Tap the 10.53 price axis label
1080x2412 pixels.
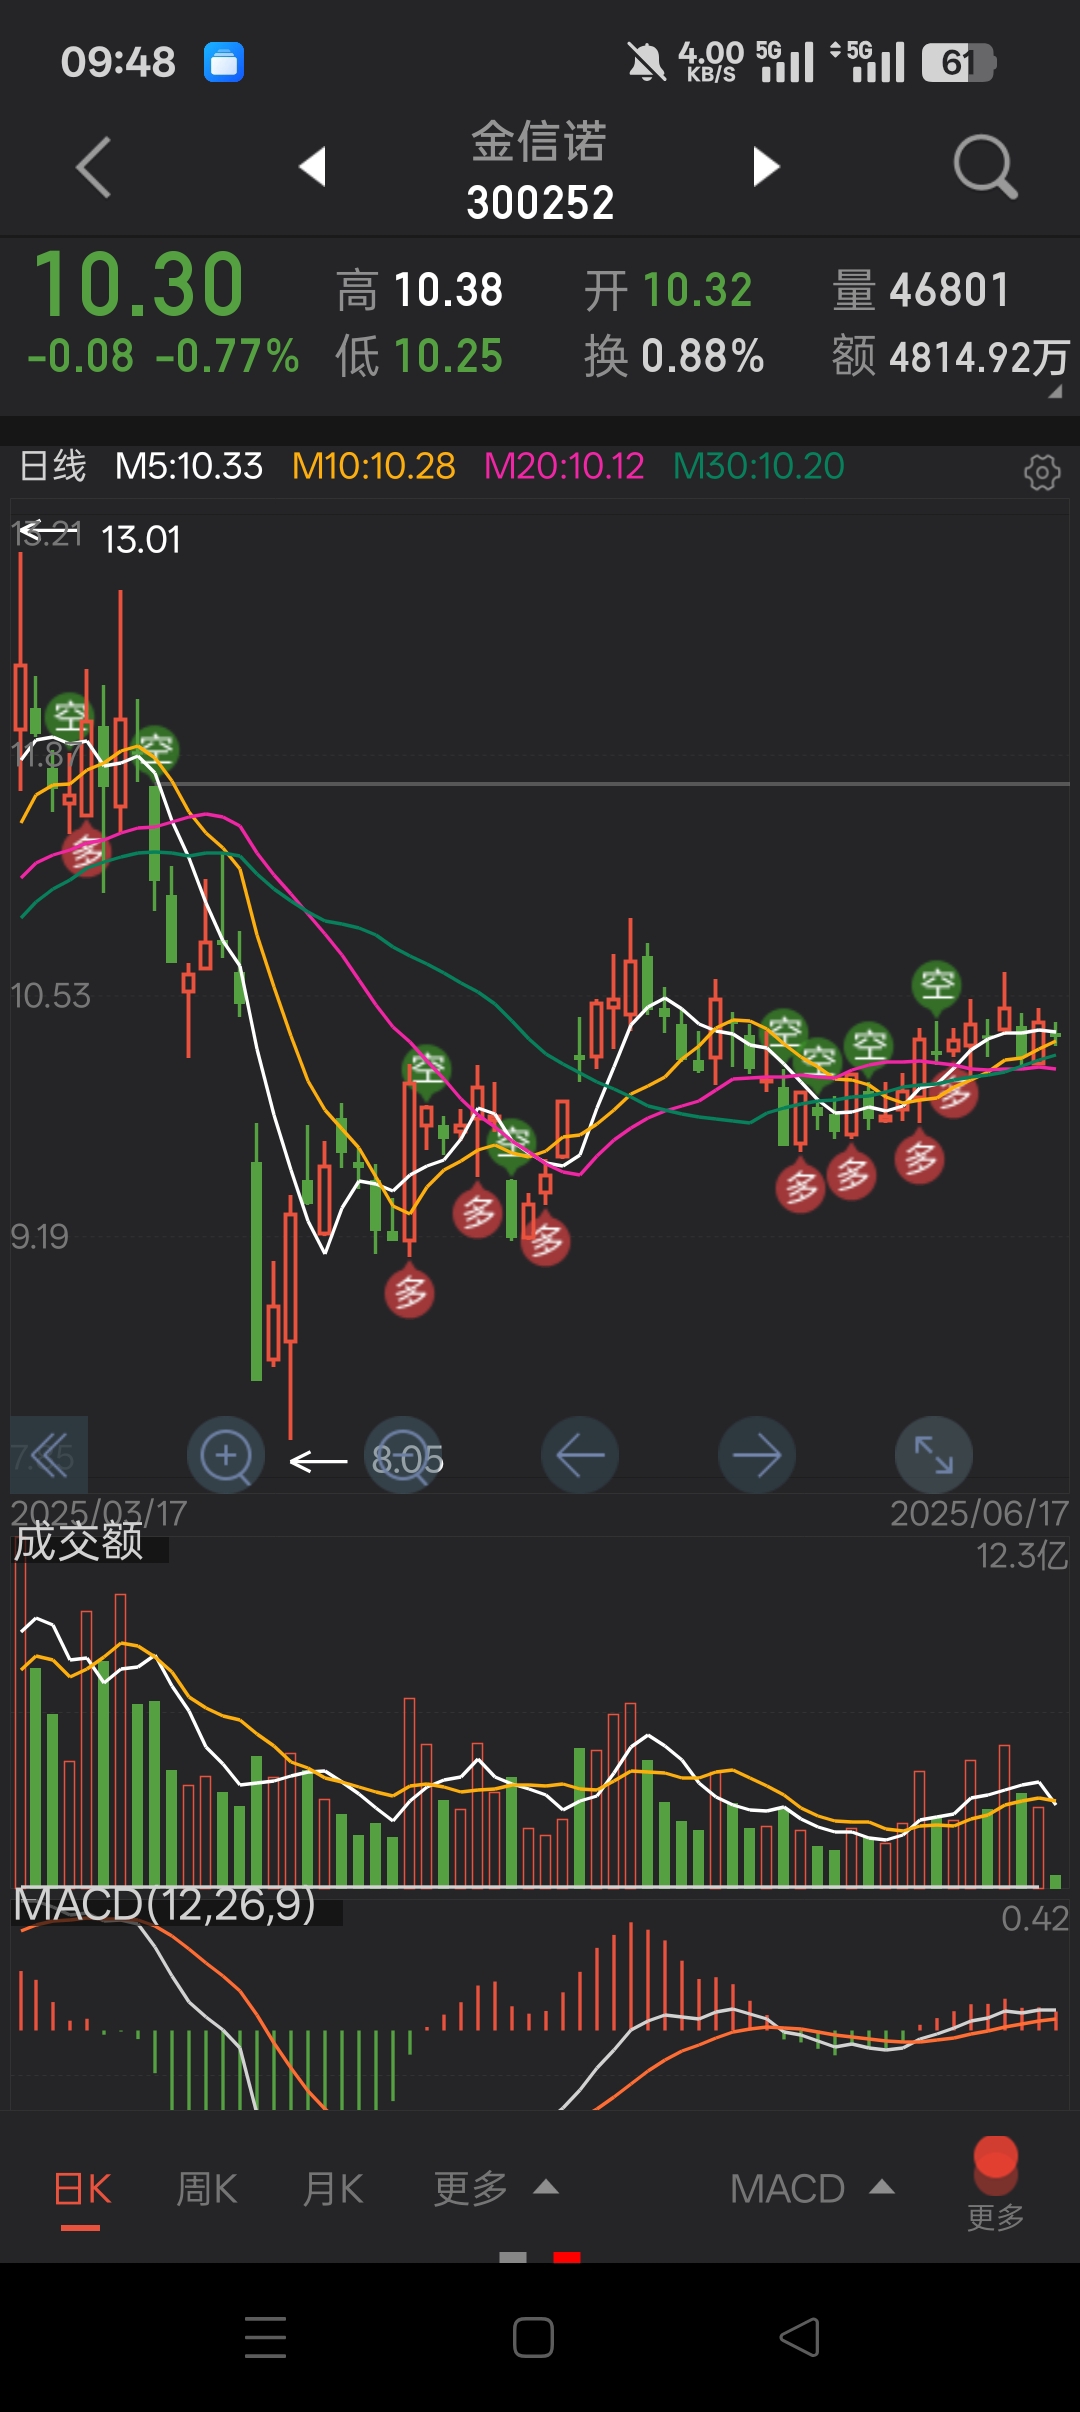(x=50, y=996)
